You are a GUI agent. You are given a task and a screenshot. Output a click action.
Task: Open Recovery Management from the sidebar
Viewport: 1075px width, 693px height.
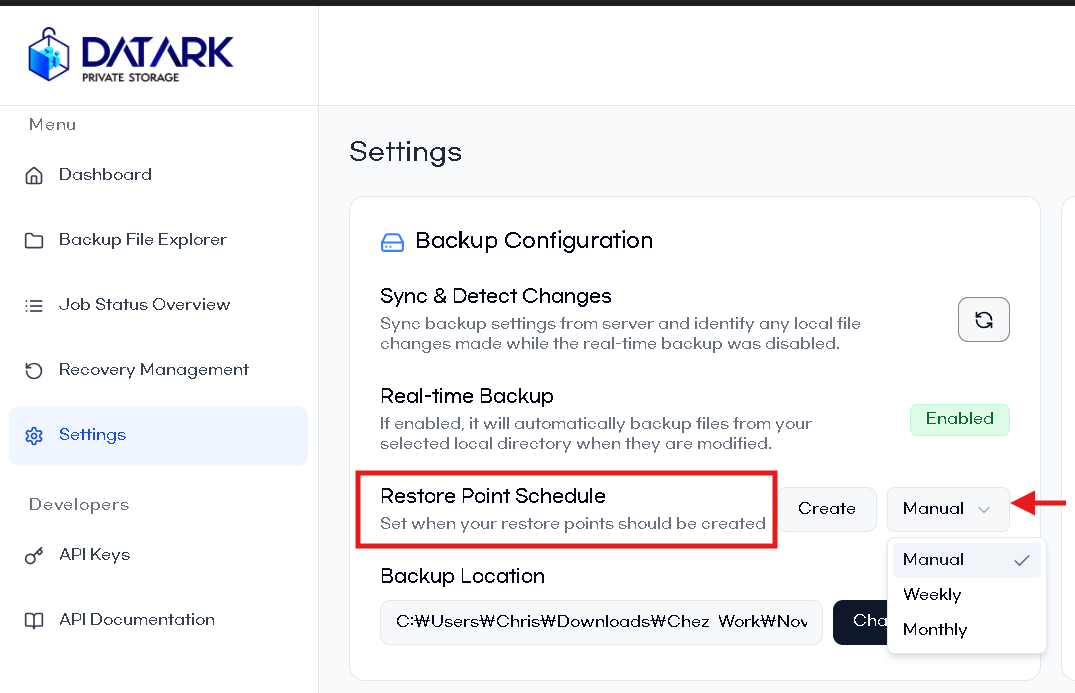153,370
